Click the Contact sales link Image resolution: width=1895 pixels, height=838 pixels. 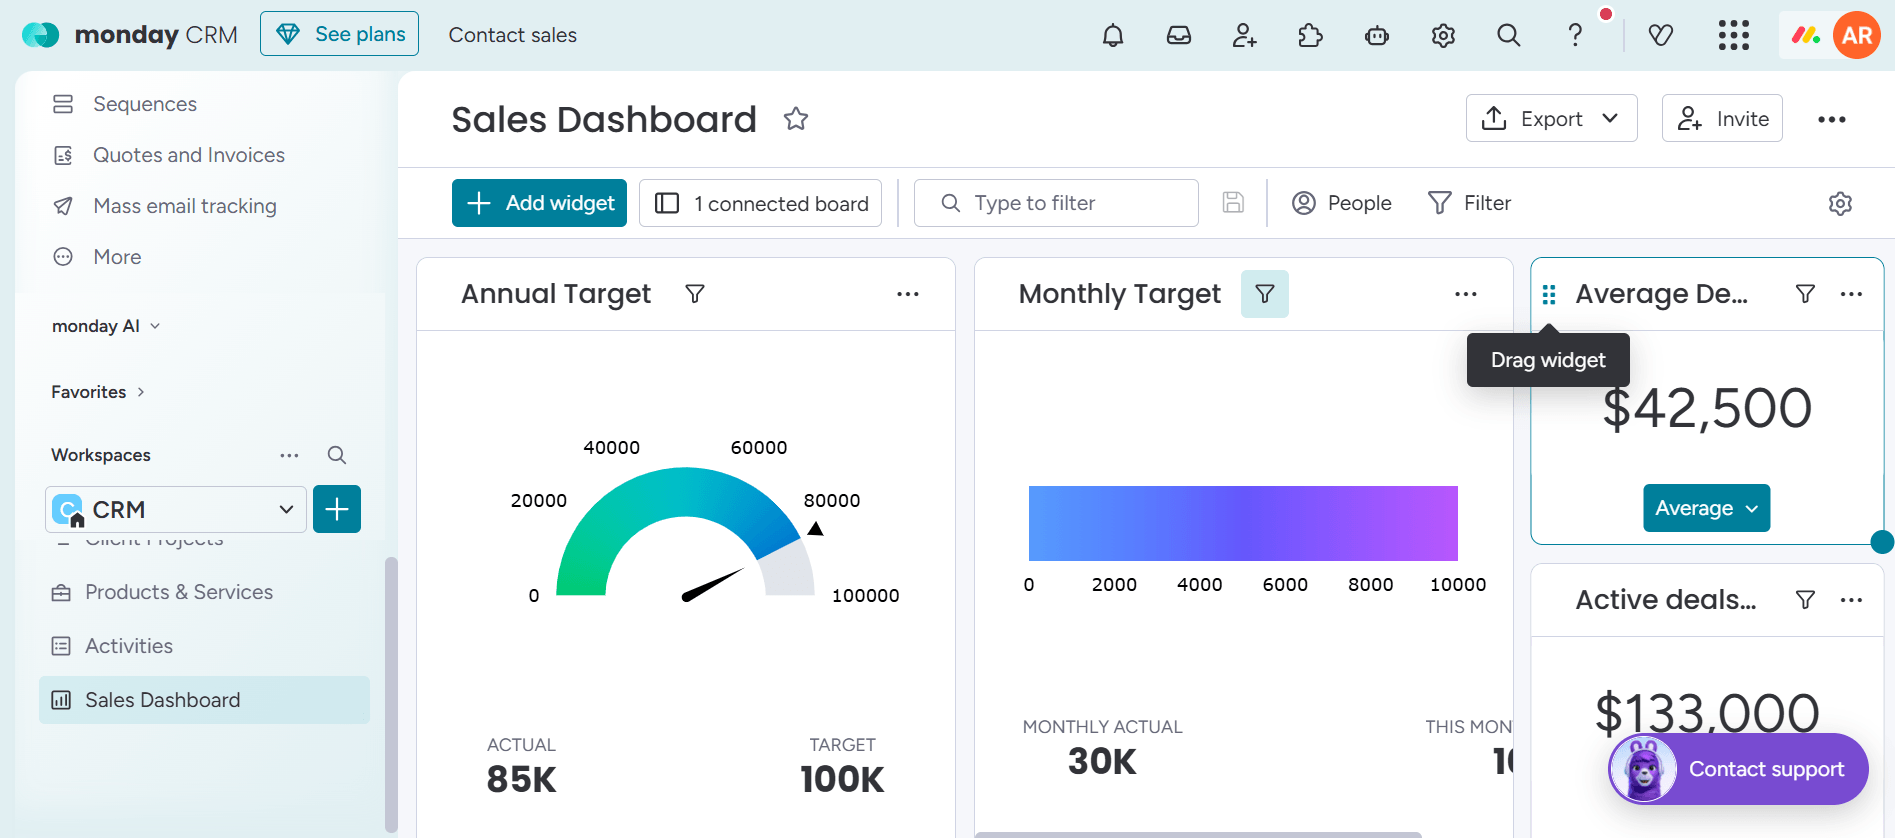click(x=512, y=35)
